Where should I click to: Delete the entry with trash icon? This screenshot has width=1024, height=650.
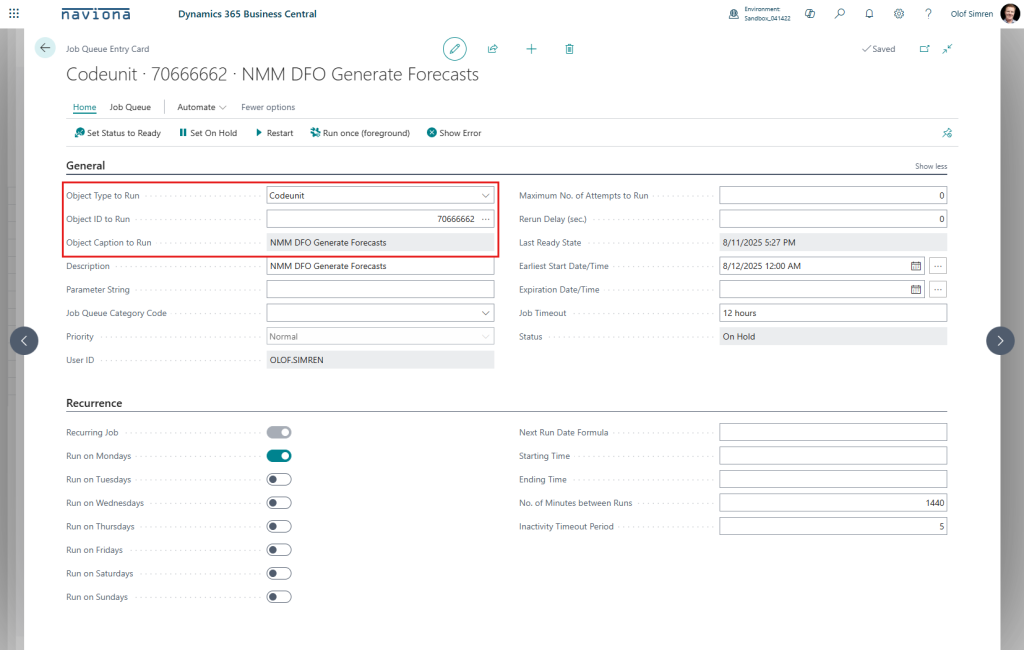569,48
